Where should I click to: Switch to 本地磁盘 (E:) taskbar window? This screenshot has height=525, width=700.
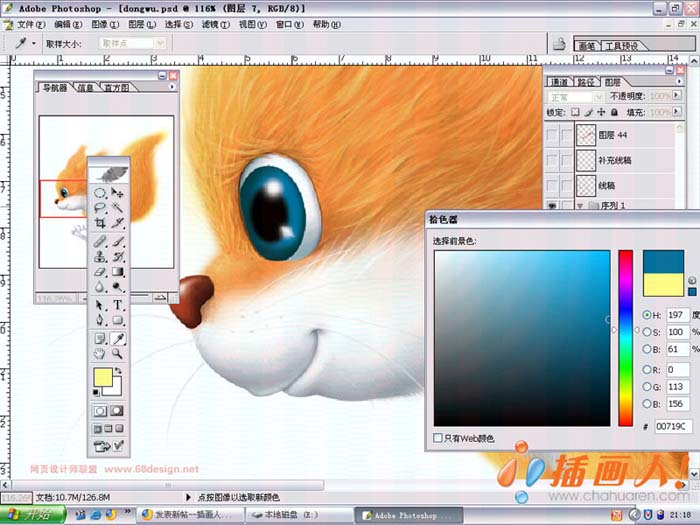click(x=299, y=515)
